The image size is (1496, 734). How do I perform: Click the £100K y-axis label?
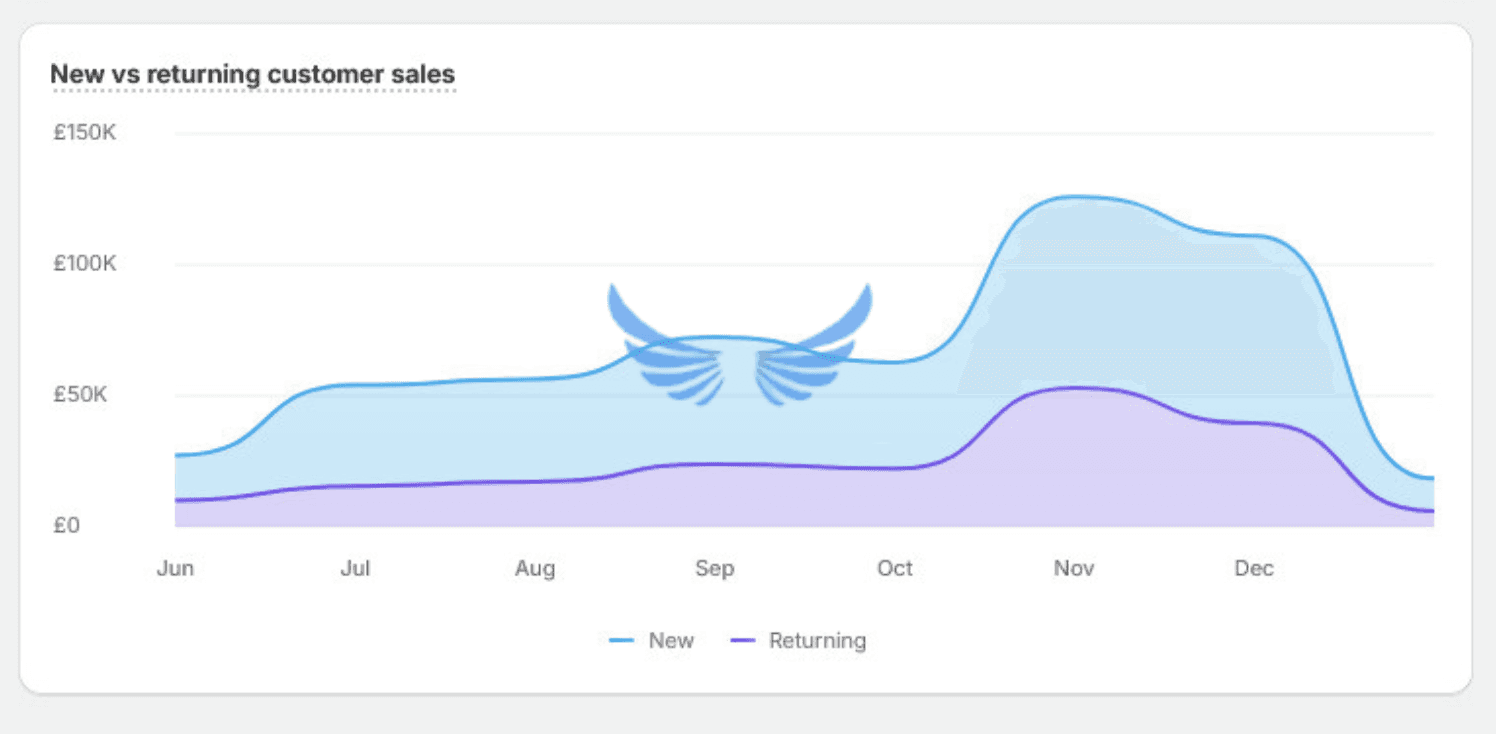point(85,264)
